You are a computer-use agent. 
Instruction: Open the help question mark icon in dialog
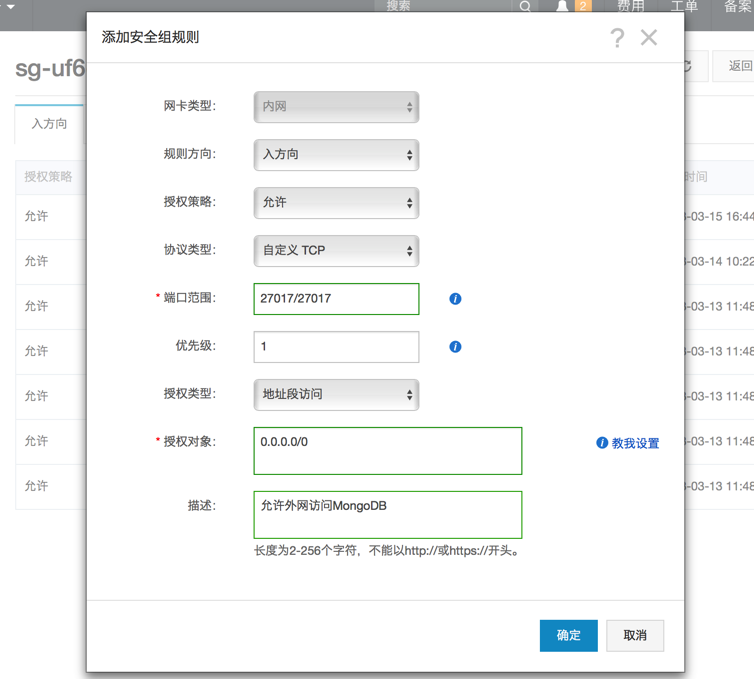click(617, 38)
